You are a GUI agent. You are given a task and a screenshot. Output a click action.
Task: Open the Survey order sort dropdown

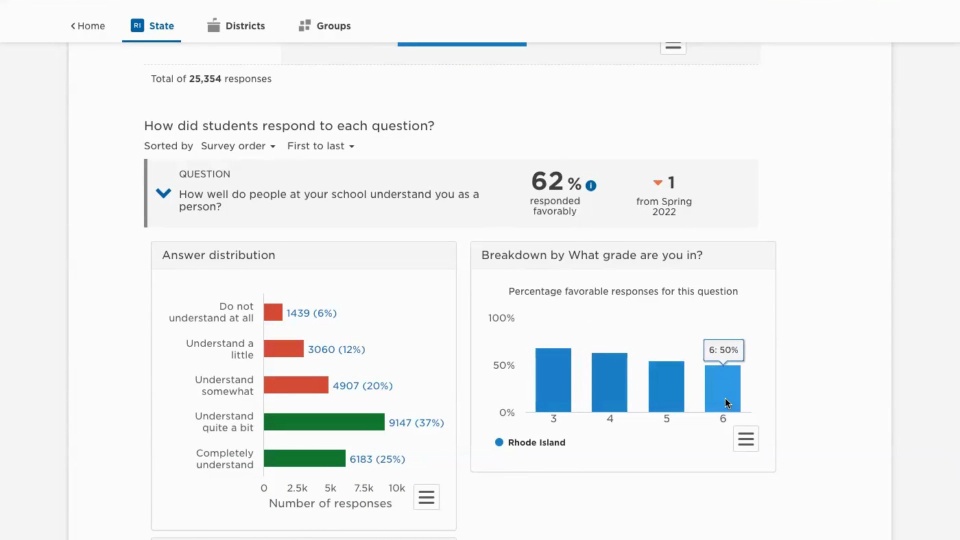(x=238, y=146)
